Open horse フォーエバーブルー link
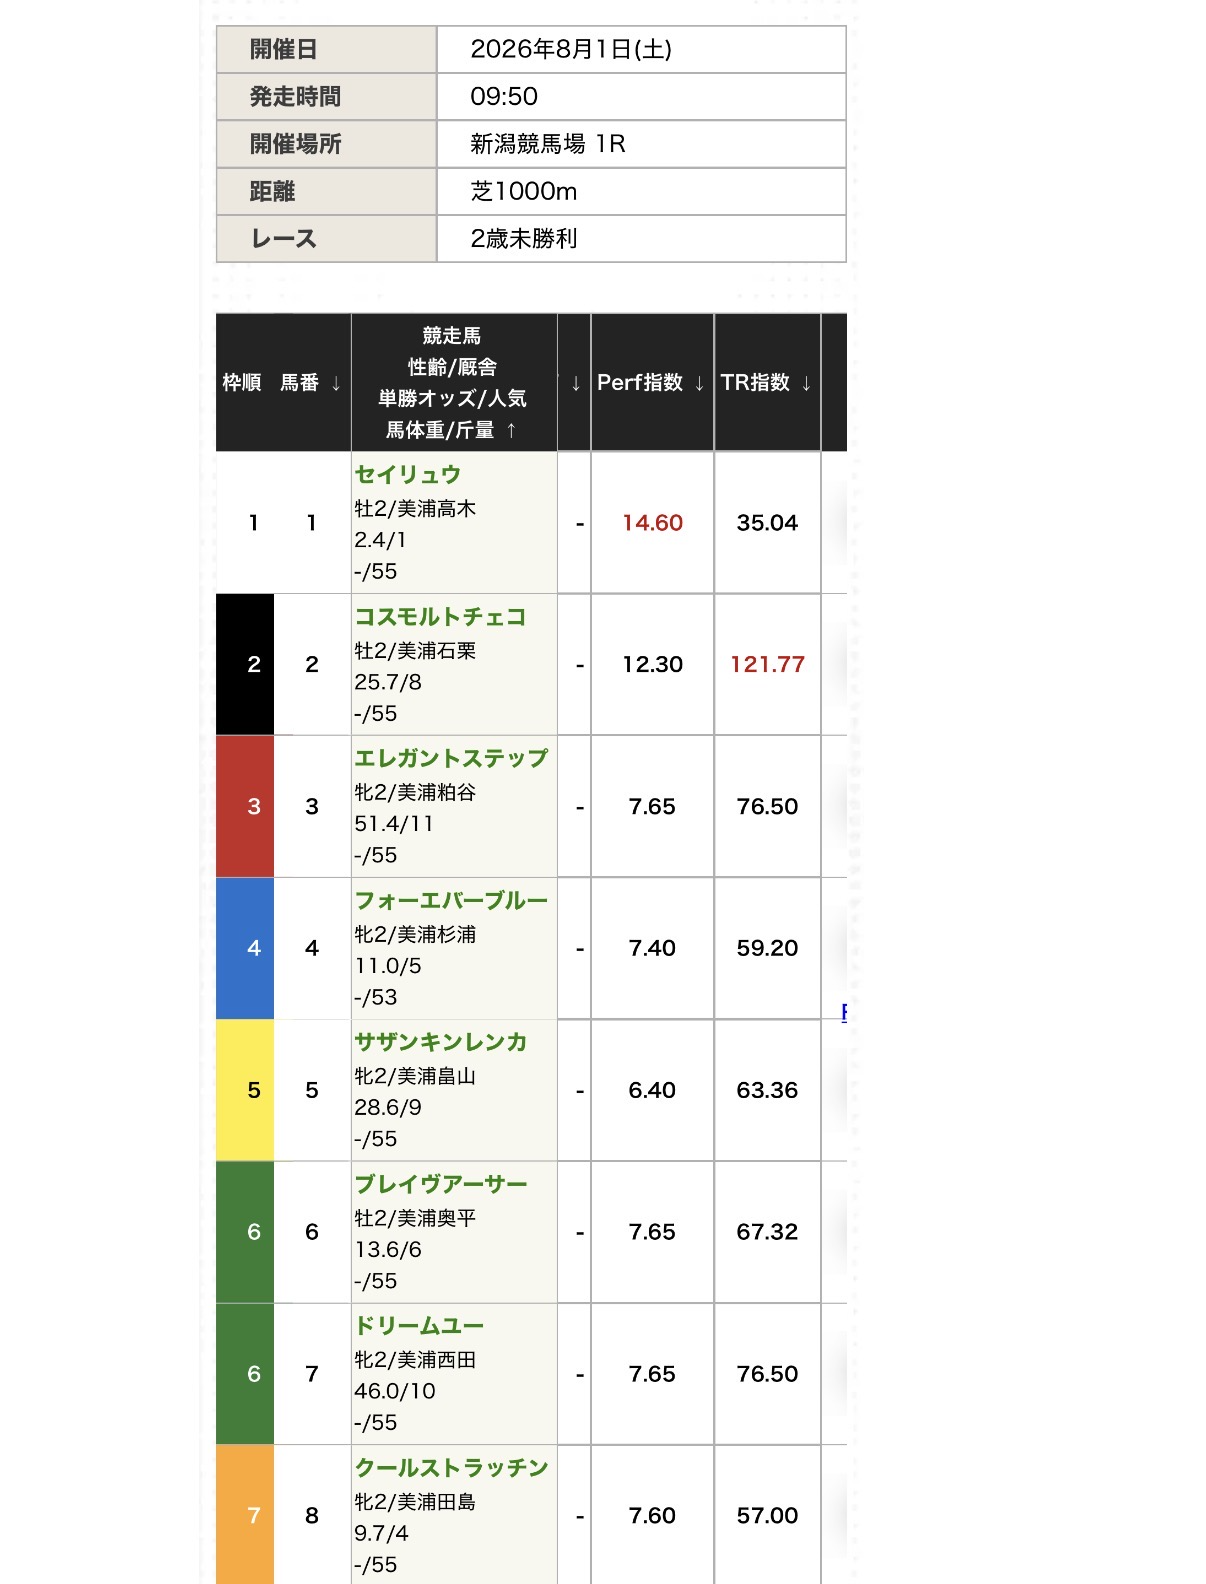Viewport: 1206px width, 1584px height. [x=451, y=900]
